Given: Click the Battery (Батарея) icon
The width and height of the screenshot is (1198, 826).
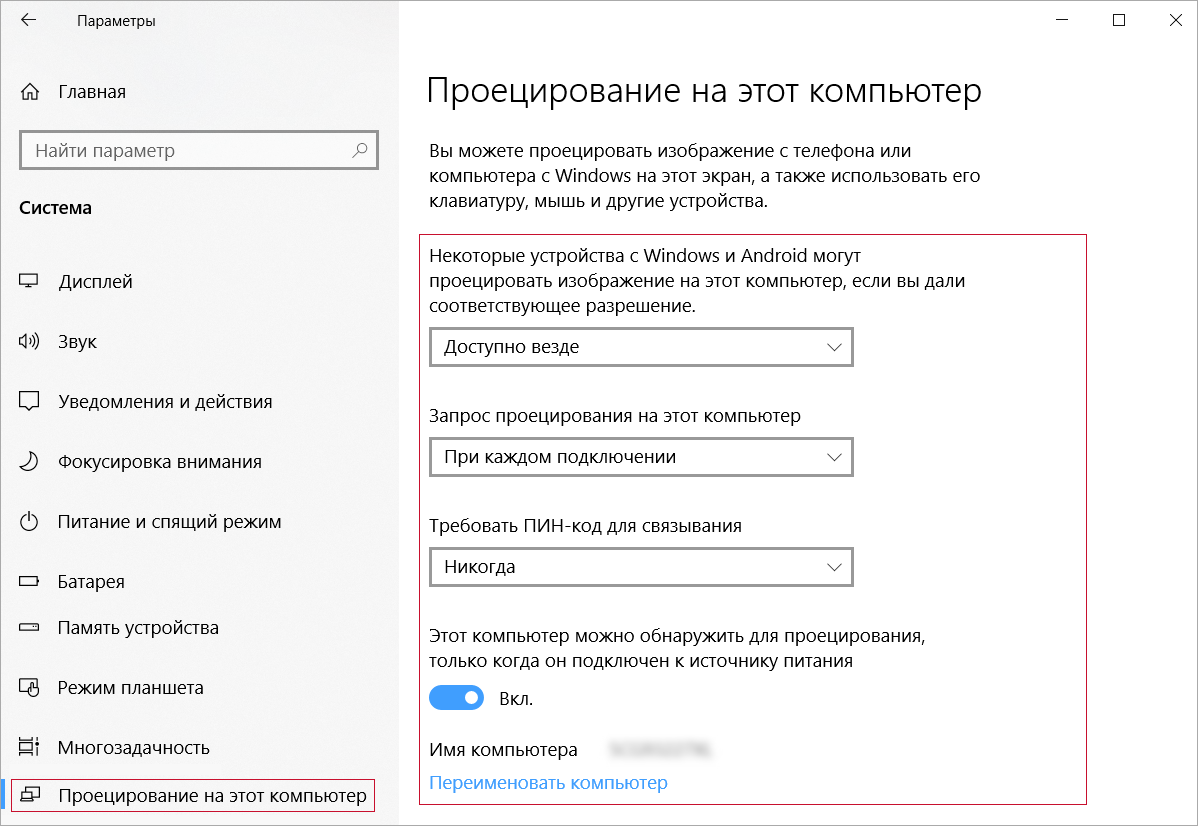Looking at the screenshot, I should tap(29, 582).
